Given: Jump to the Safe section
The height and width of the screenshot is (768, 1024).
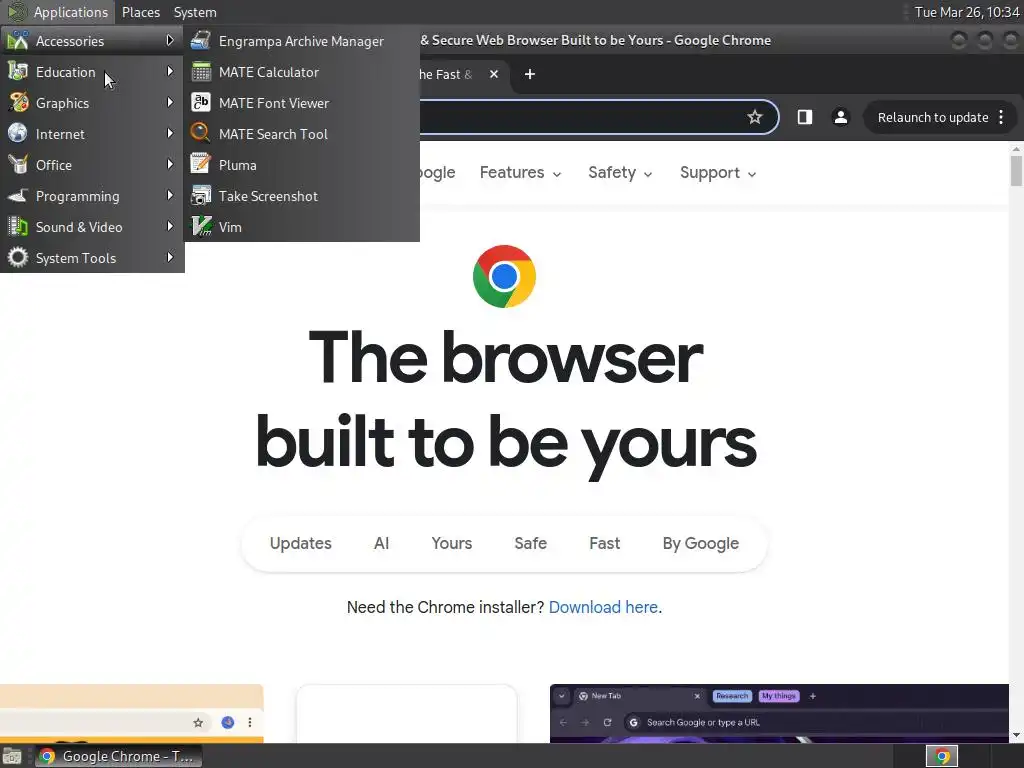Looking at the screenshot, I should pyautogui.click(x=530, y=543).
